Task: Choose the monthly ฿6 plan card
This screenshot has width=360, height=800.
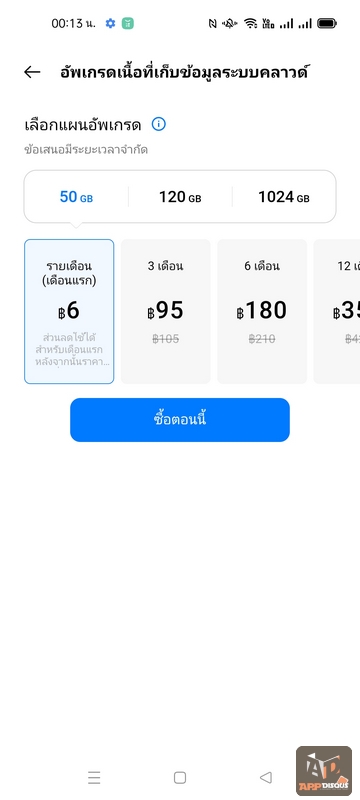Action: pos(69,311)
